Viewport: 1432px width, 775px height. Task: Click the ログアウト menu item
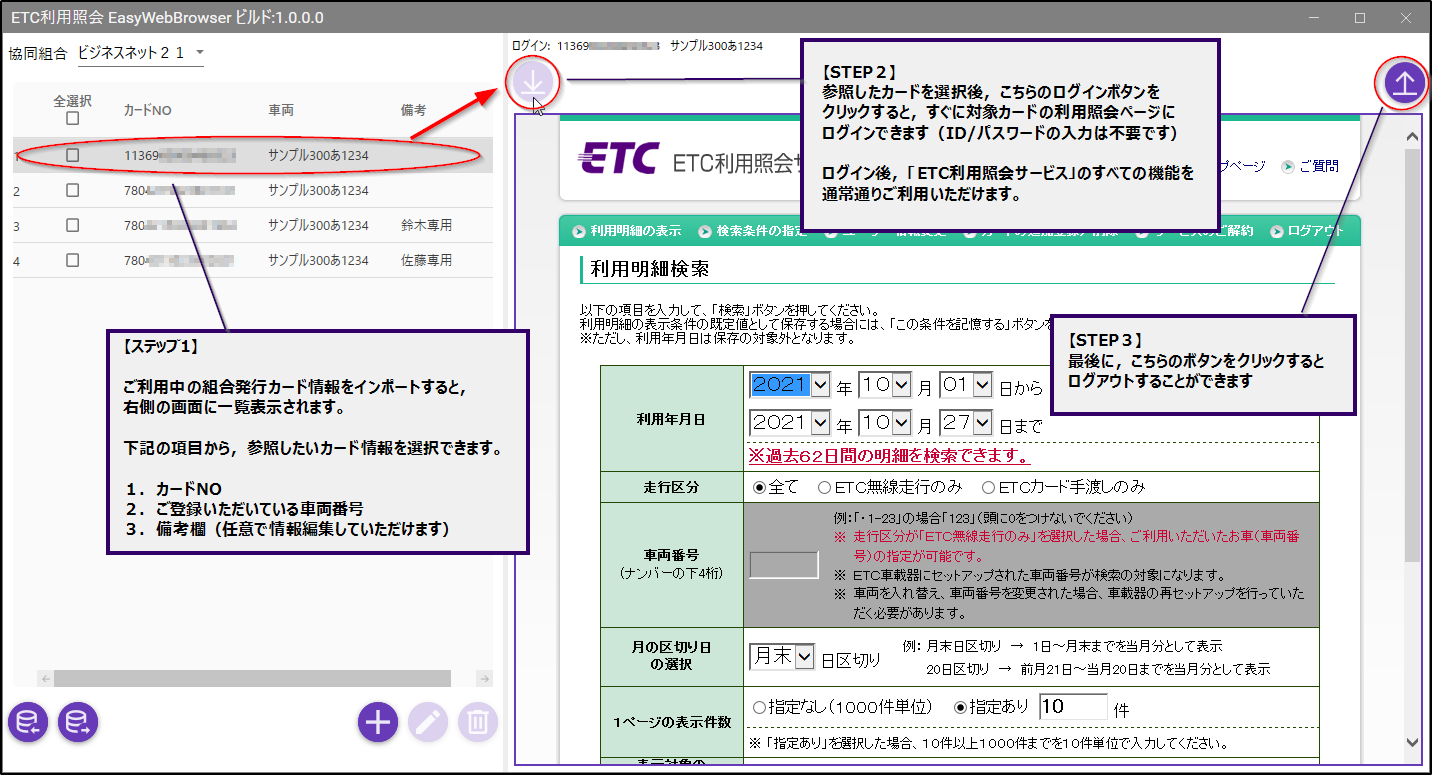1308,231
